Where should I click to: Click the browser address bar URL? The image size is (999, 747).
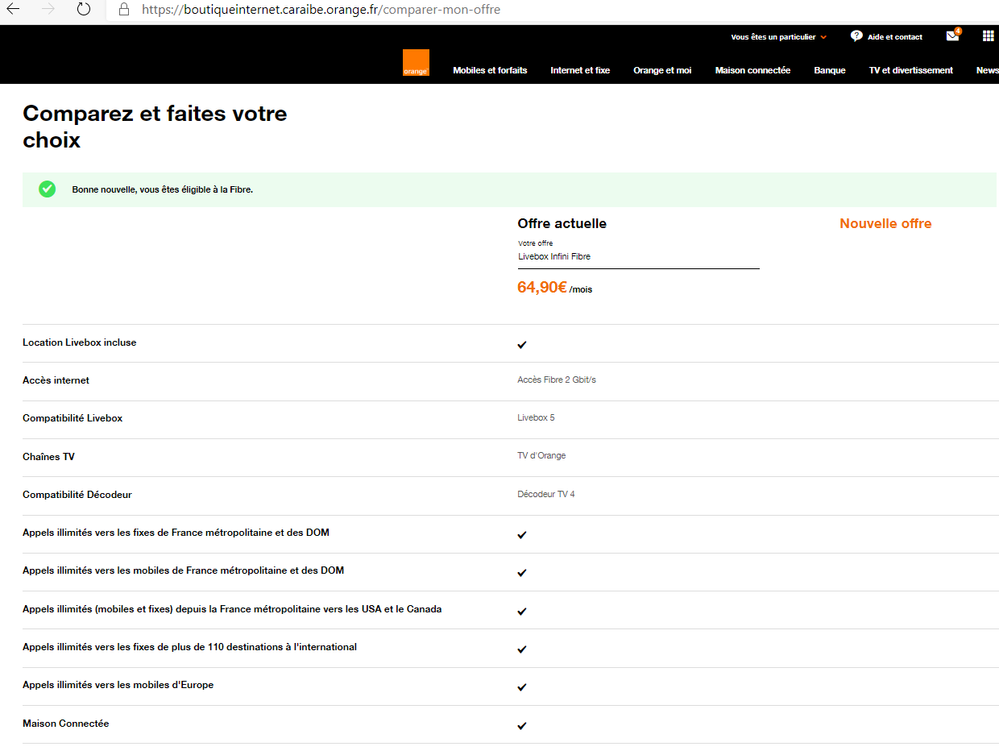[320, 9]
